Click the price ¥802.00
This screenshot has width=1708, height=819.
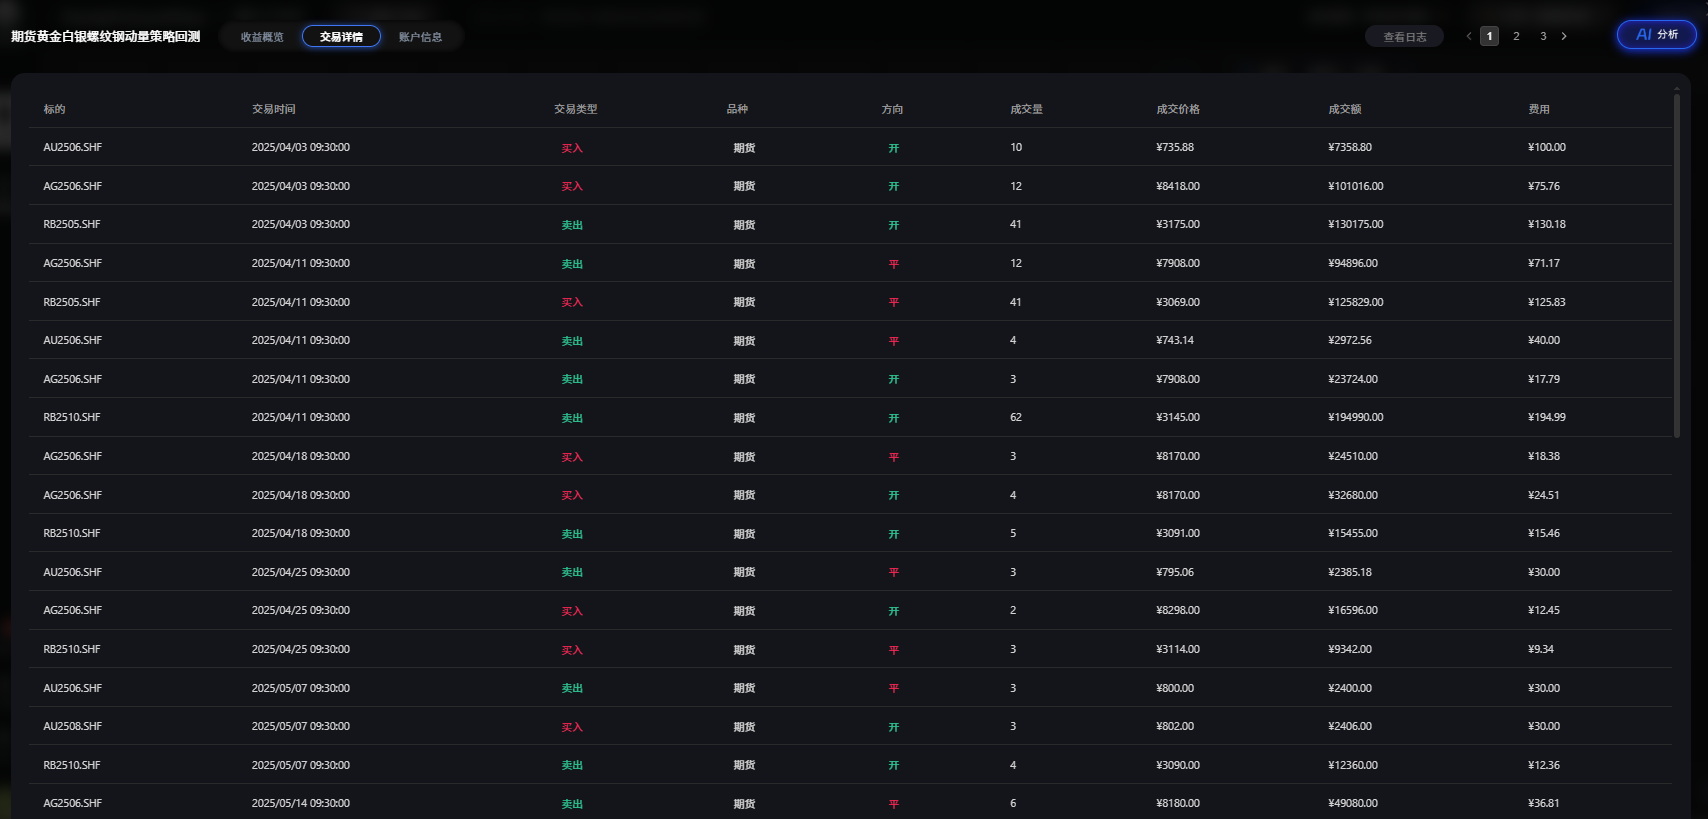1175,726
